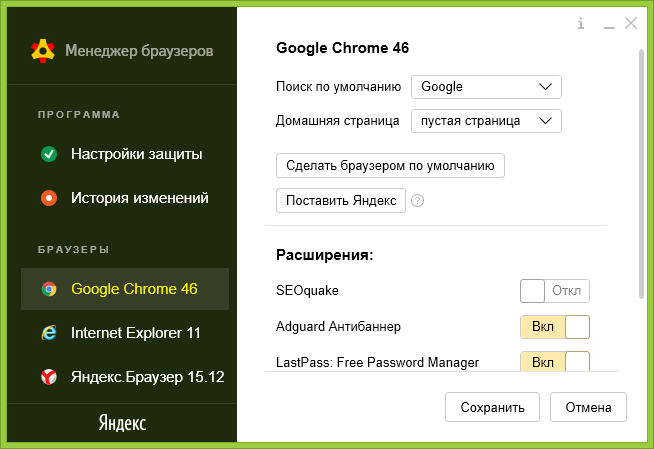The image size is (654, 449).
Task: Close the Browser Manager window
Action: (x=631, y=23)
